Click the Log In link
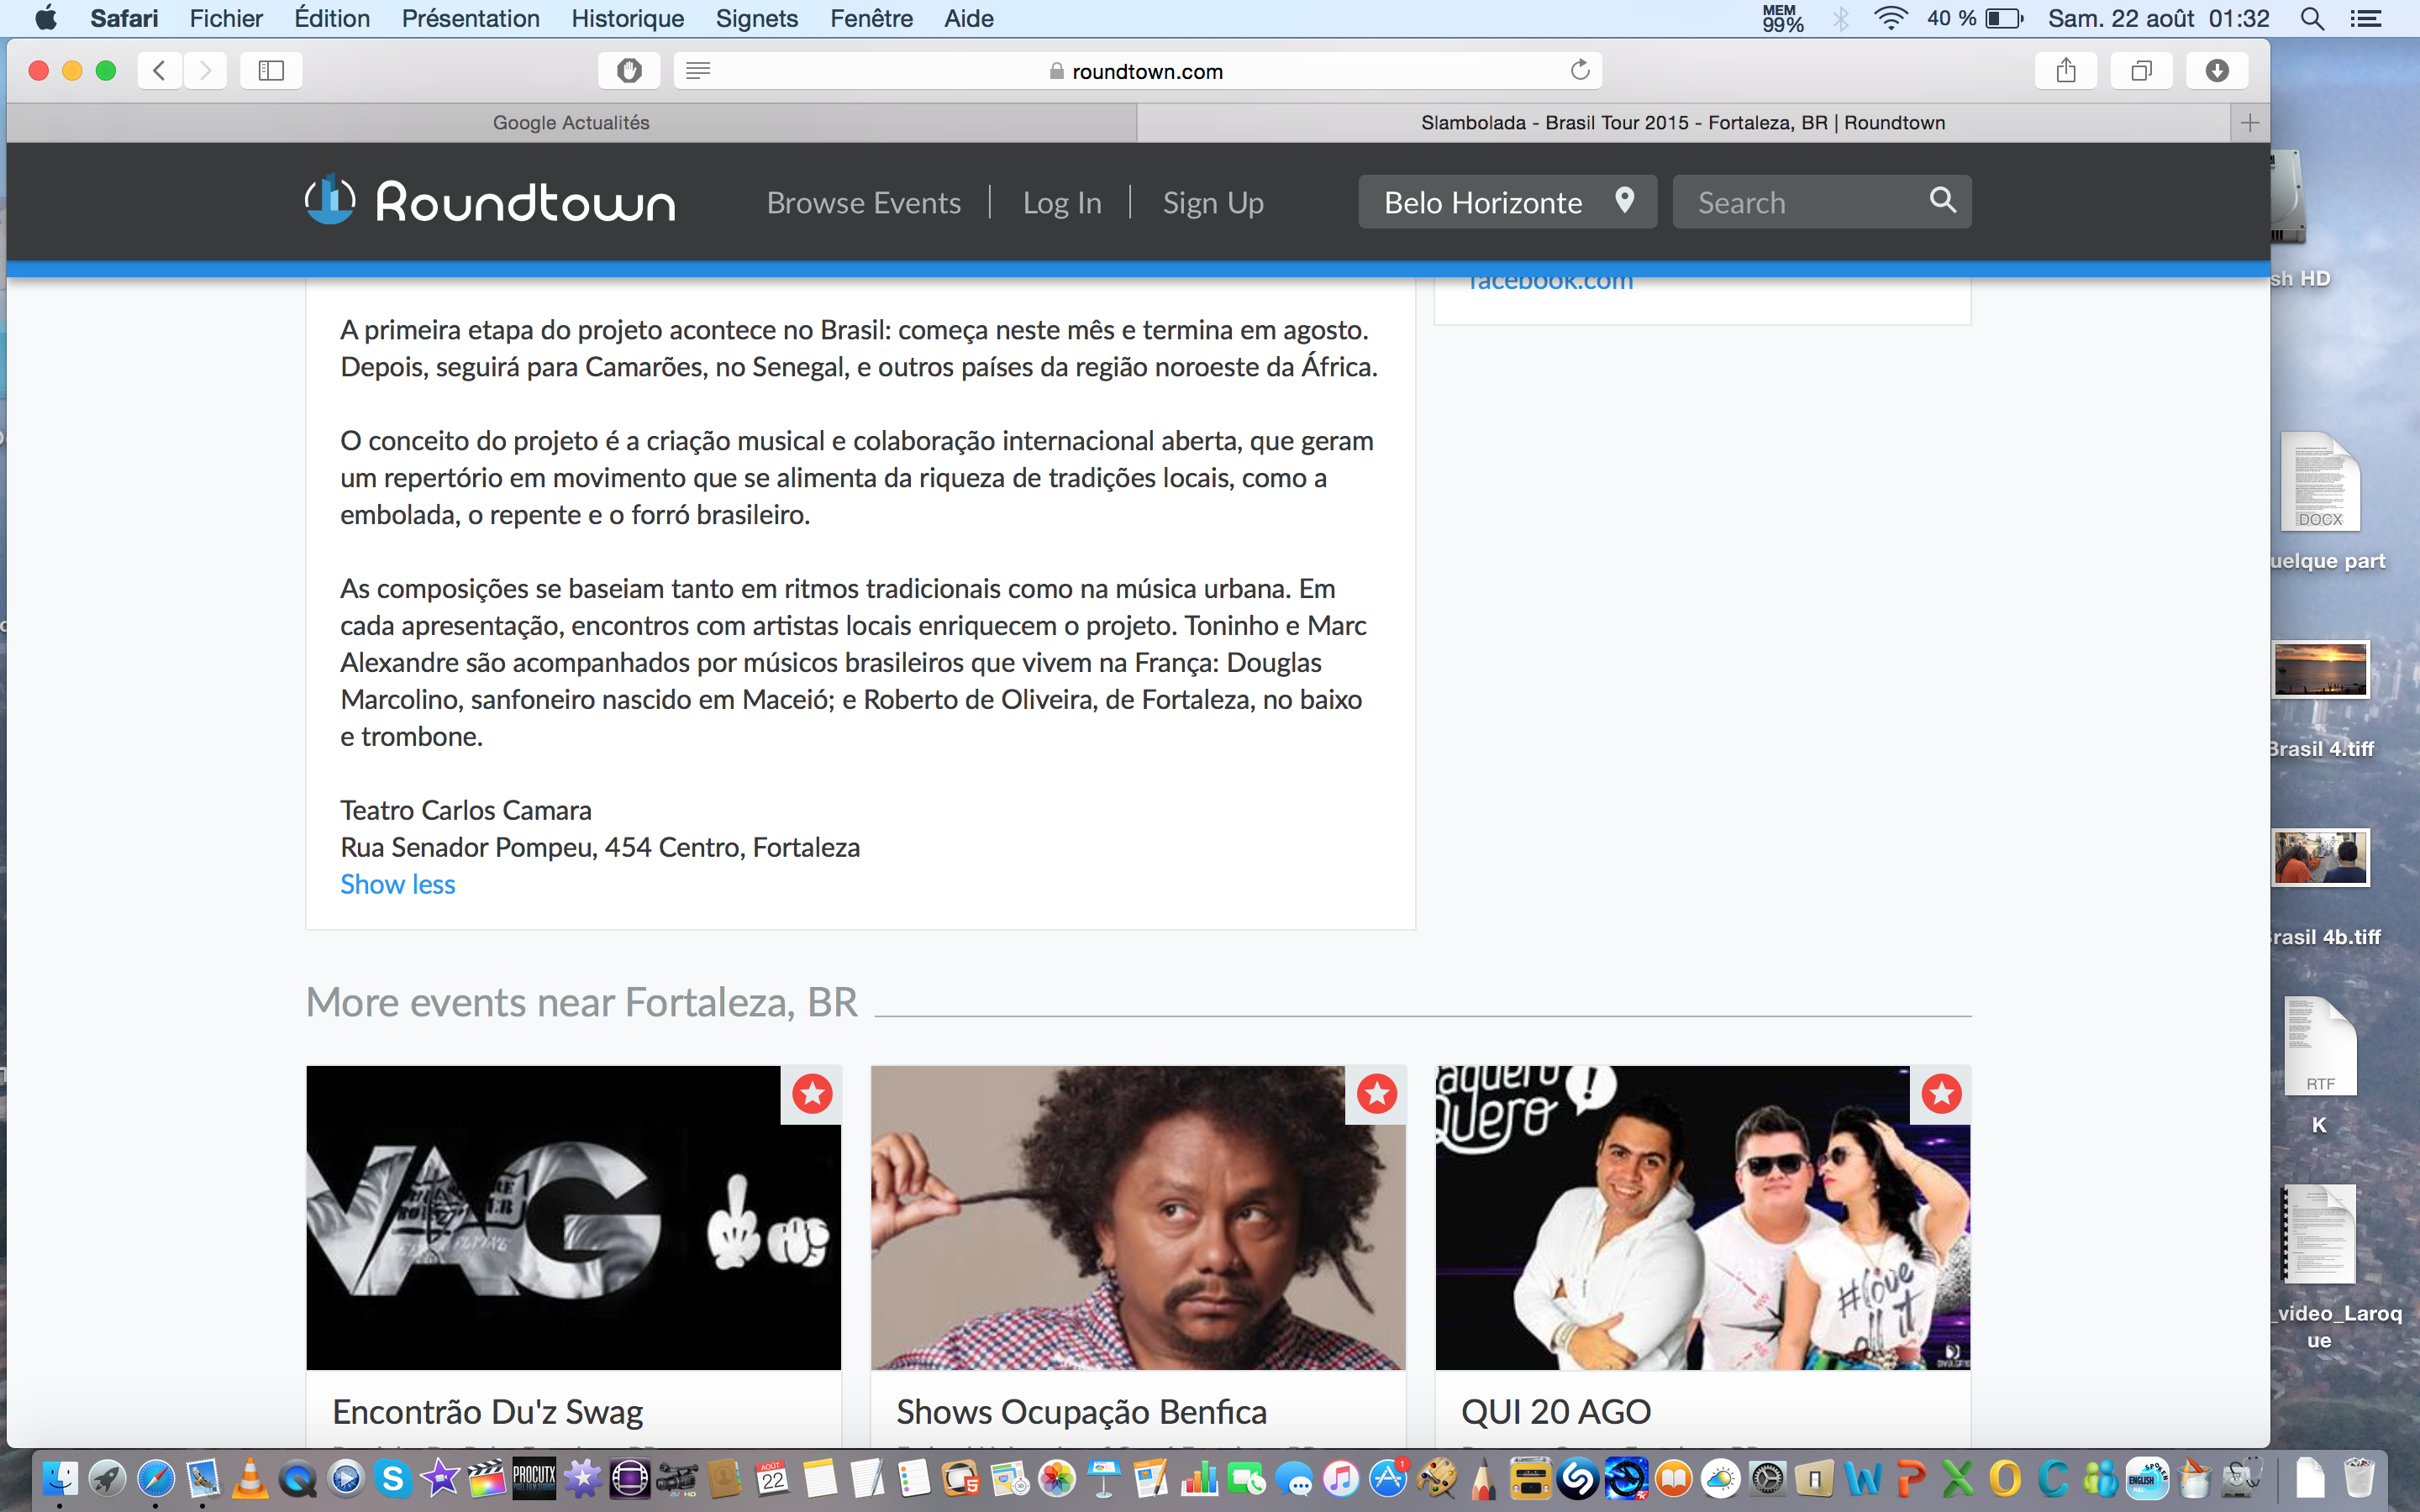Viewport: 2420px width, 1512px height. (x=1062, y=203)
